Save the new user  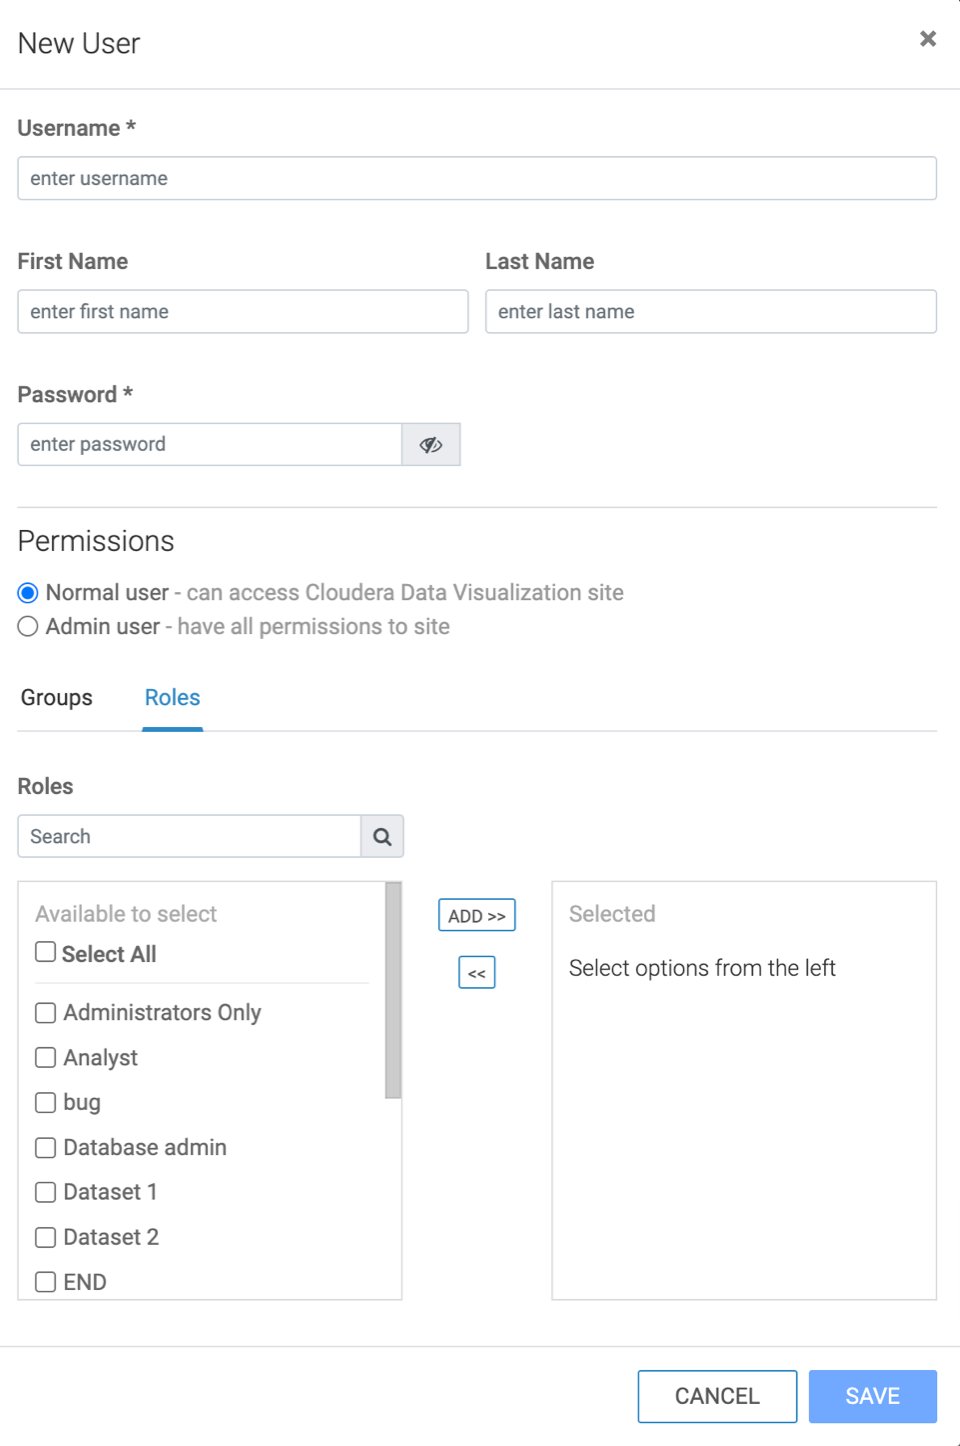(872, 1396)
